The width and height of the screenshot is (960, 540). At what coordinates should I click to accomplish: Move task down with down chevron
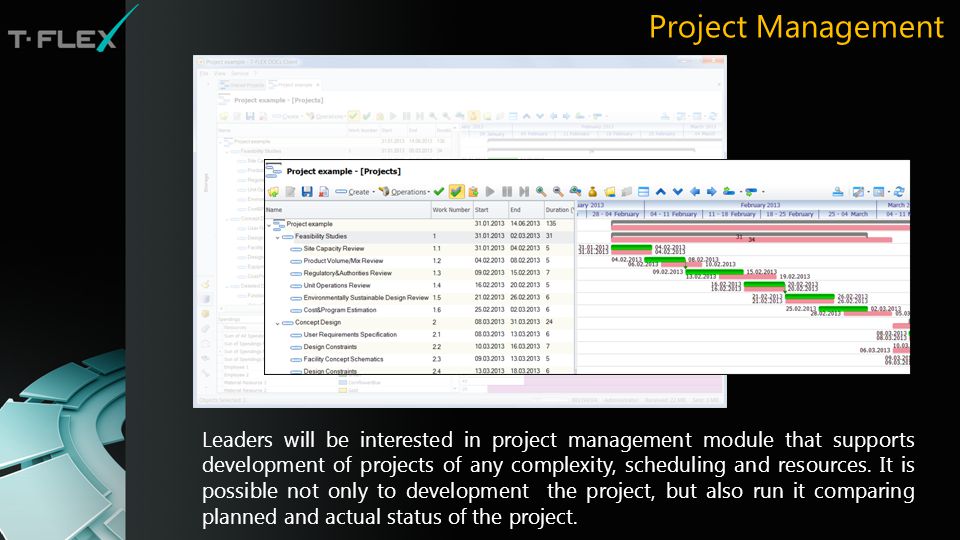pos(678,192)
